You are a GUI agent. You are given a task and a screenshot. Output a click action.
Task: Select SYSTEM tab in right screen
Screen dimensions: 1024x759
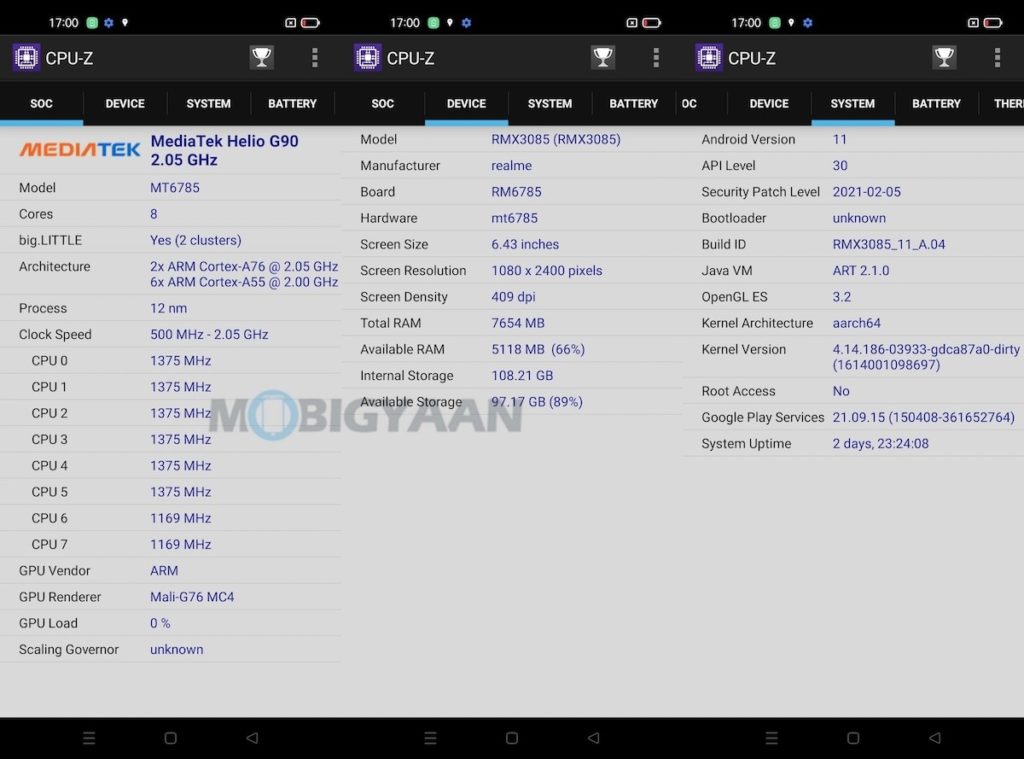click(852, 103)
